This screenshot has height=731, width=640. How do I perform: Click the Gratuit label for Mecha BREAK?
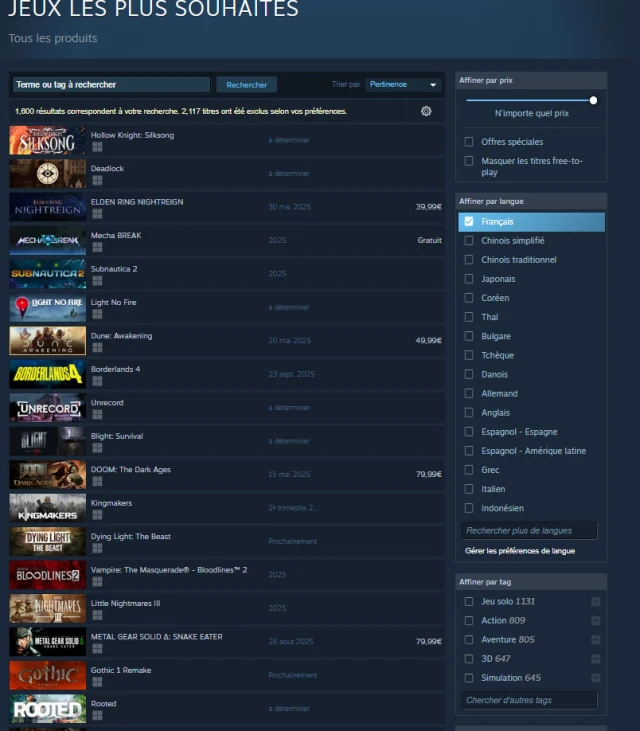[429, 241]
